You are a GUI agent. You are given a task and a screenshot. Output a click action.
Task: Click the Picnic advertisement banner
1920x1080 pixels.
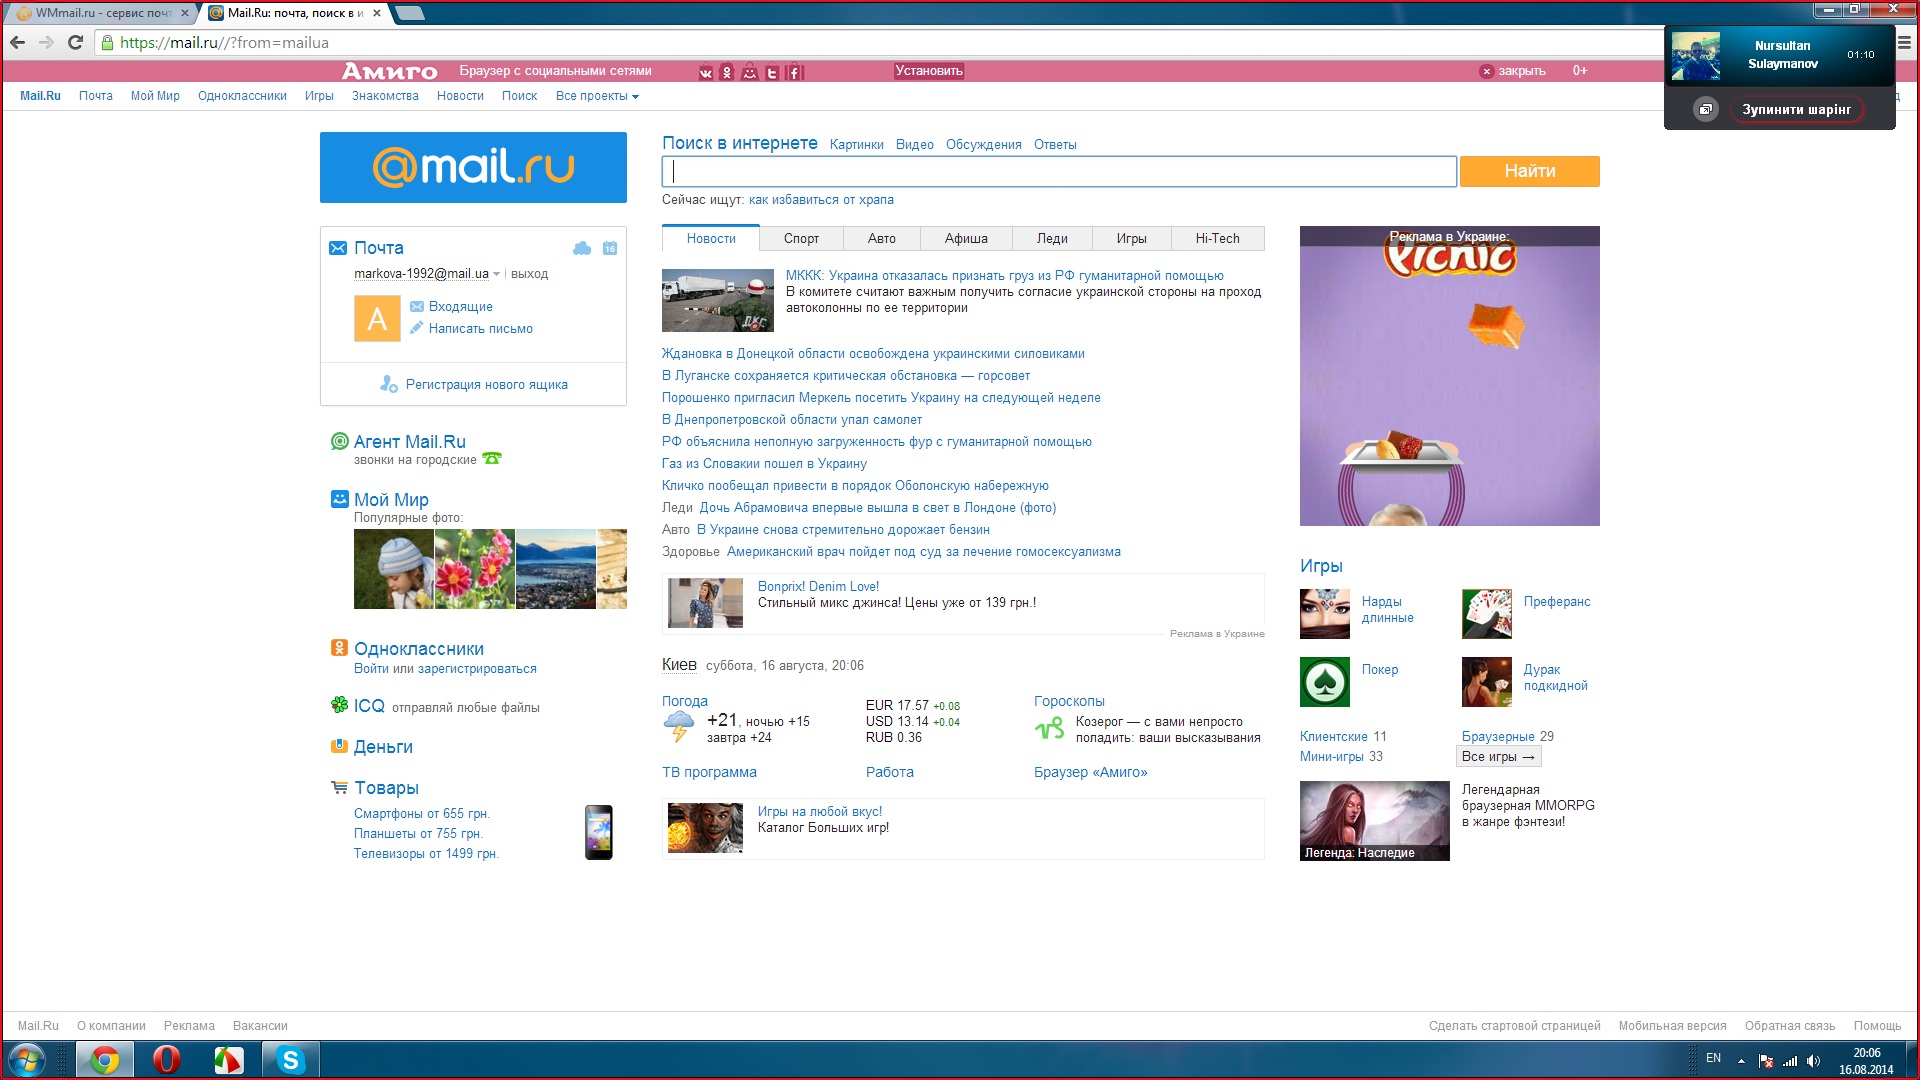pyautogui.click(x=1450, y=376)
